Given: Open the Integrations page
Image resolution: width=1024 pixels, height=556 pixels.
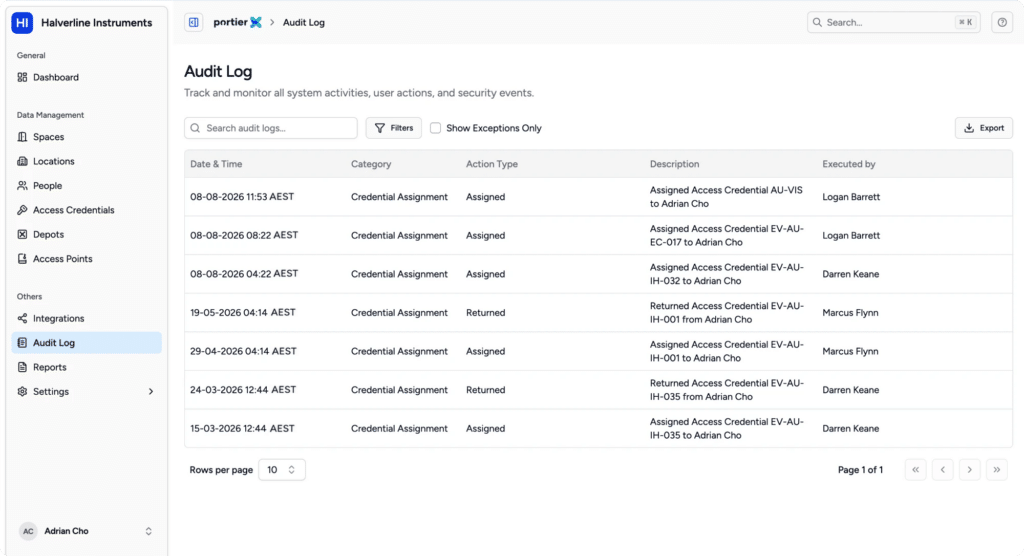Looking at the screenshot, I should 86,318.
